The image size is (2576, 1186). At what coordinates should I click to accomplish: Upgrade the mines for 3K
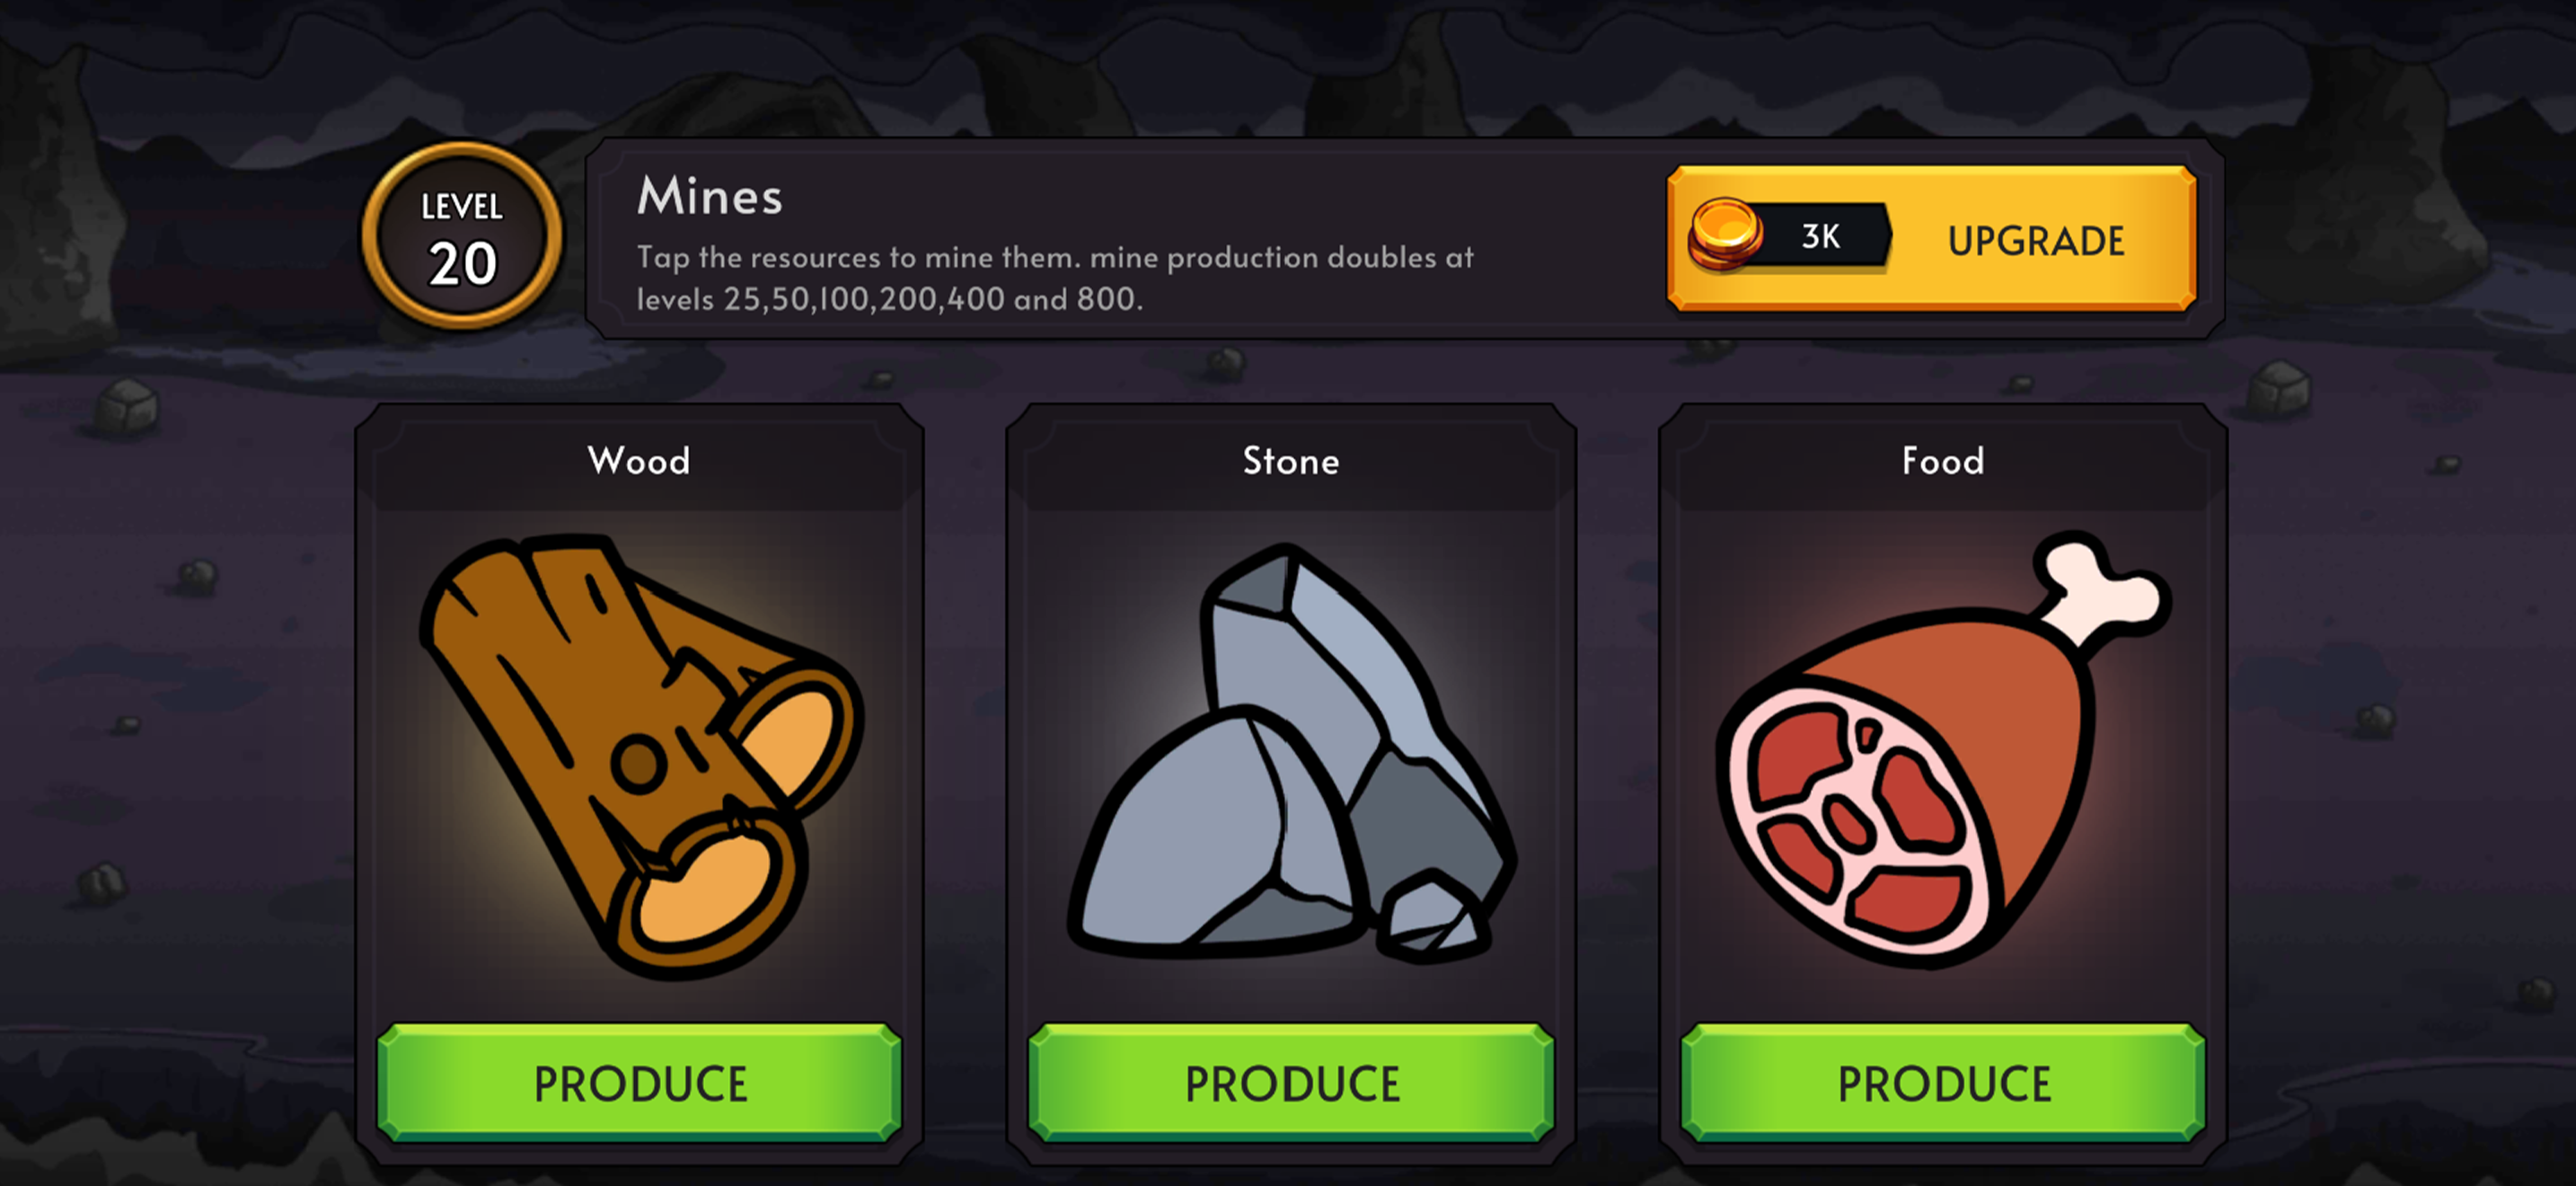click(1931, 238)
